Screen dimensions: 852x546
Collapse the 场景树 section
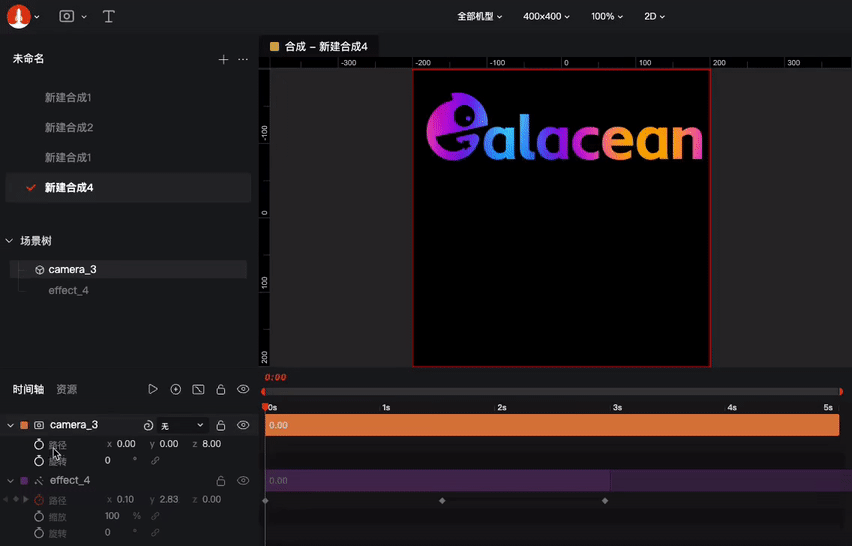click(9, 241)
